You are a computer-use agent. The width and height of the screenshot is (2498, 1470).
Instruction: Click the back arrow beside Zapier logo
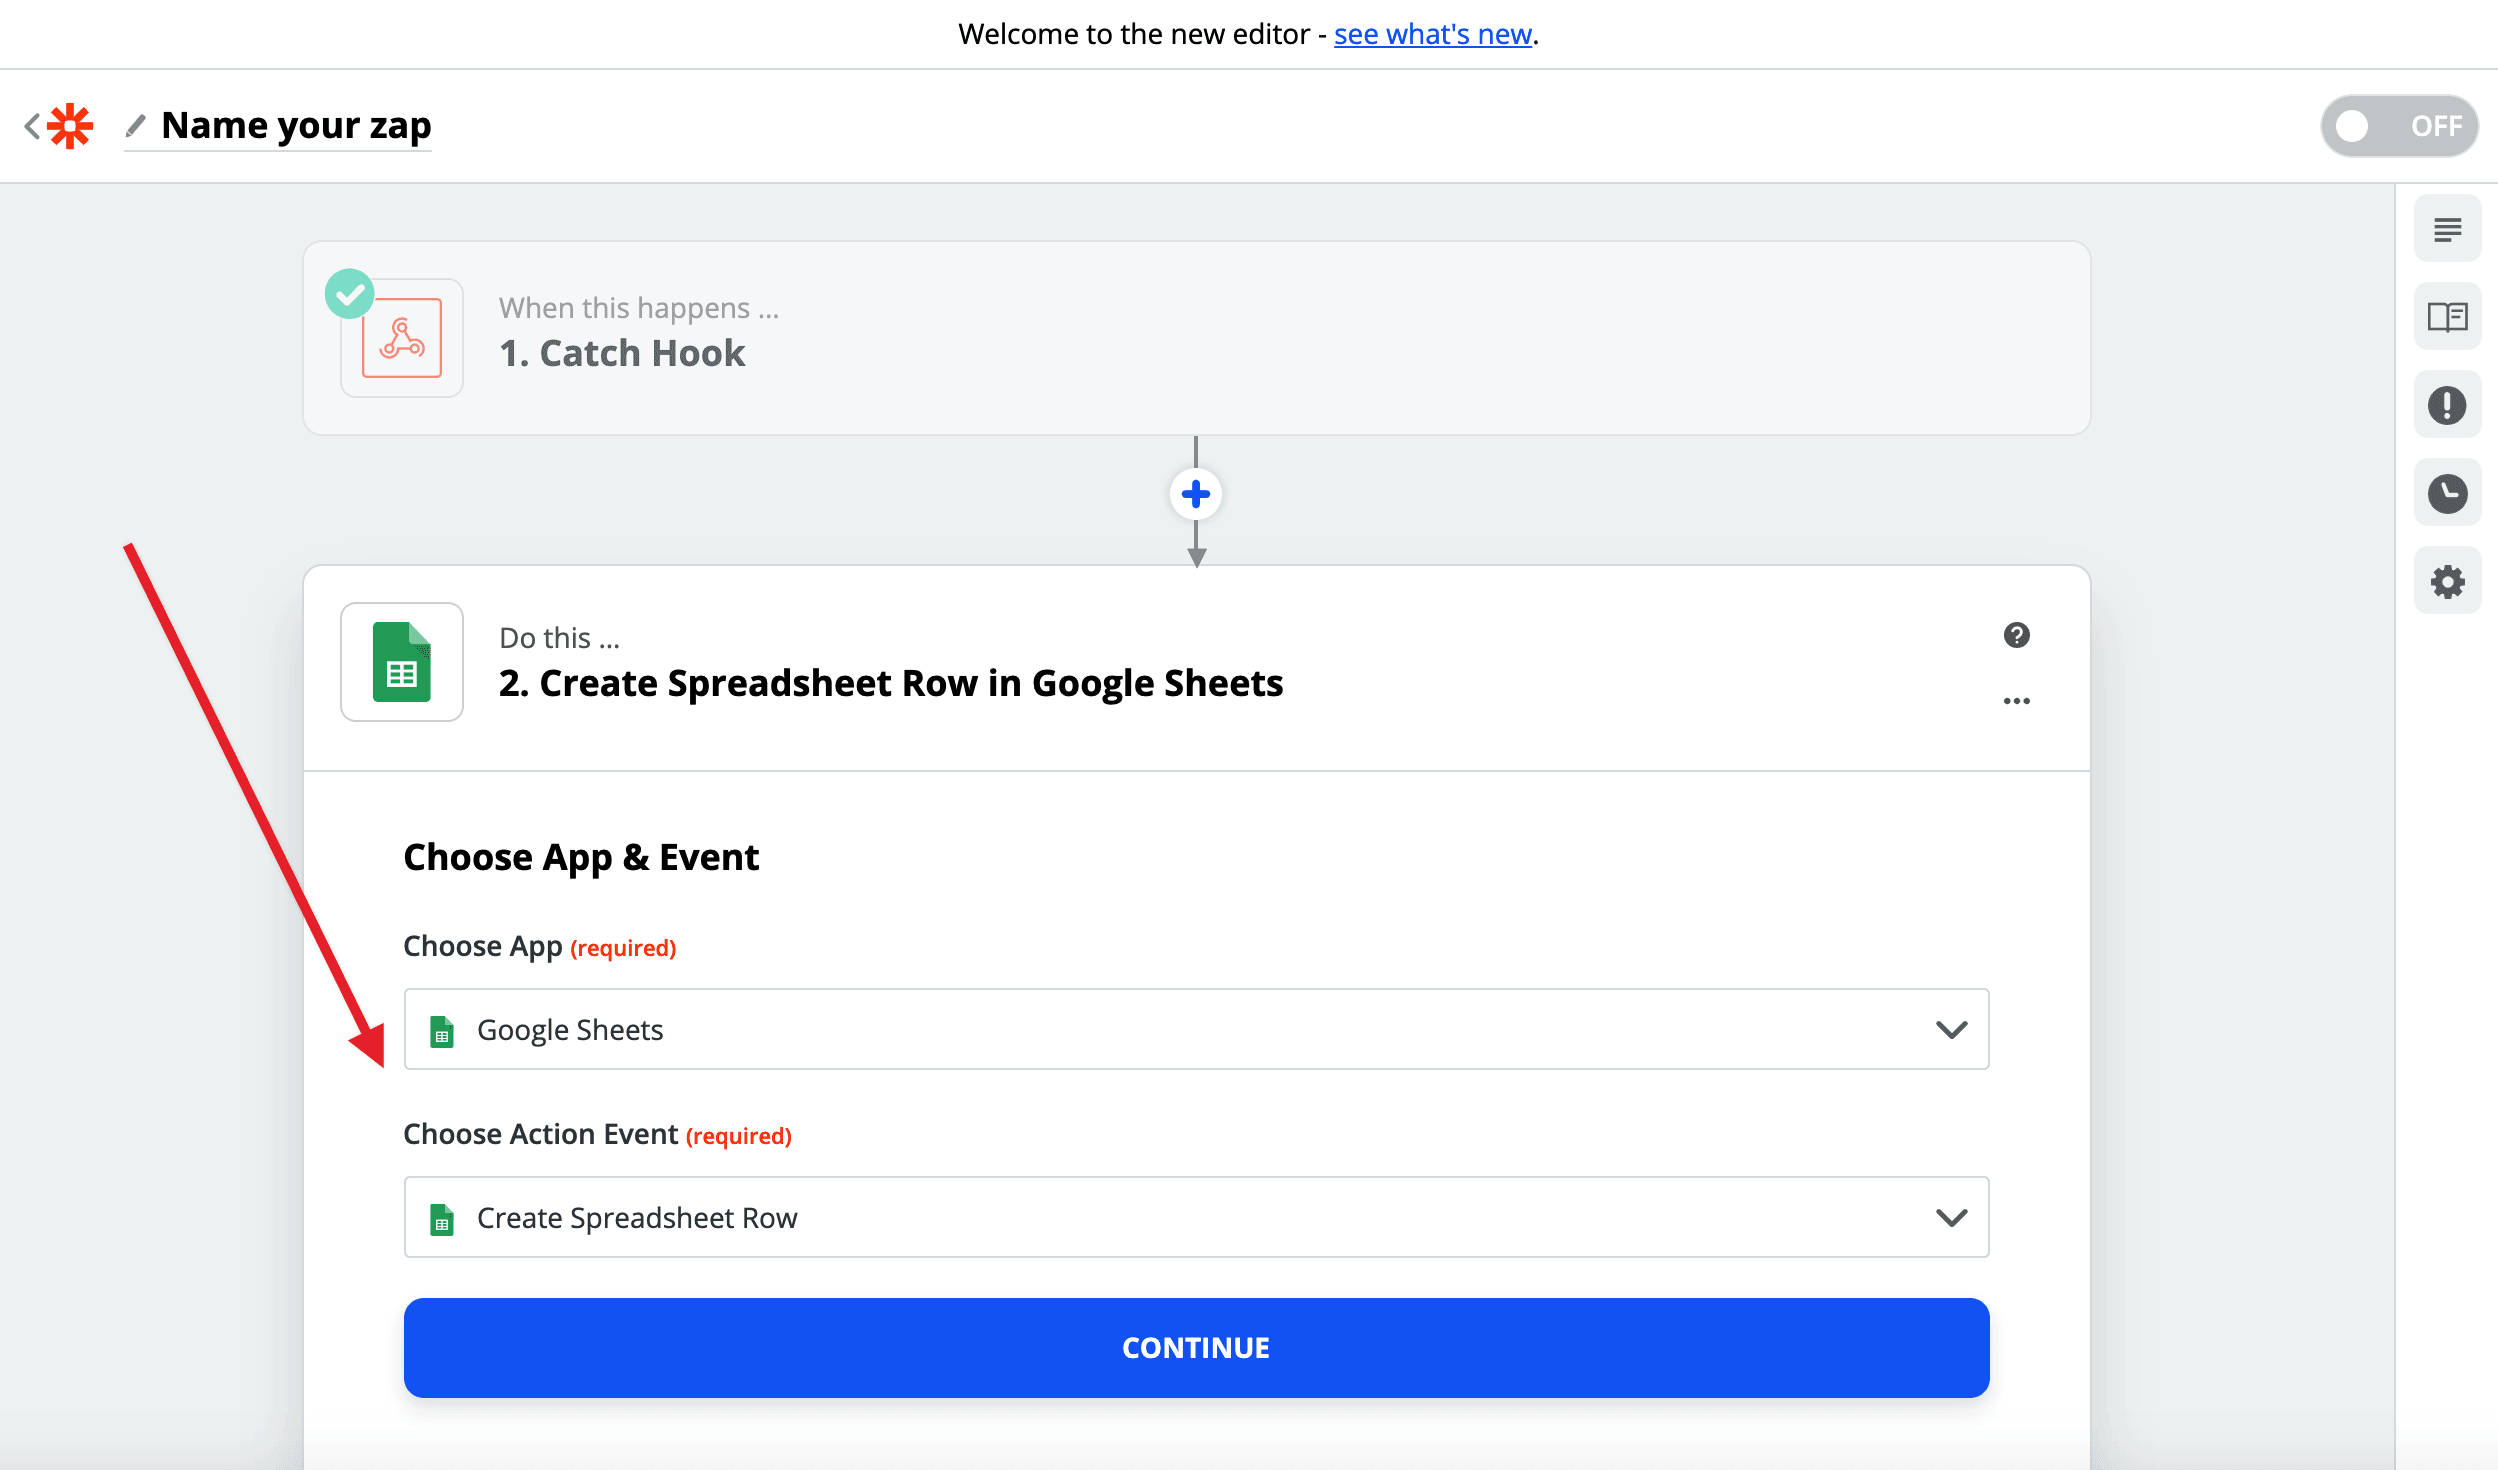(32, 126)
